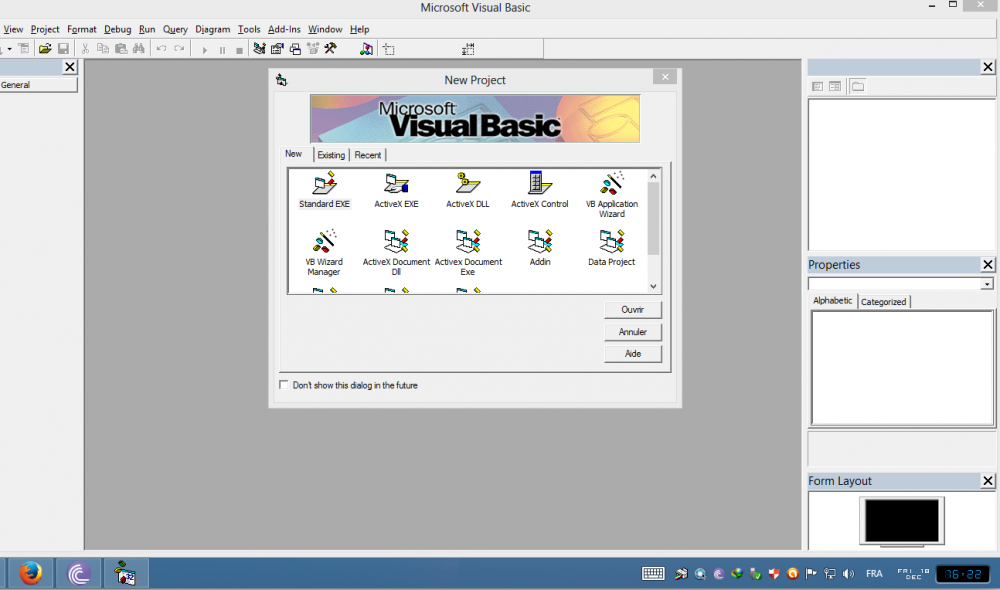
Task: Close the Form Layout panel
Action: pyautogui.click(x=988, y=481)
